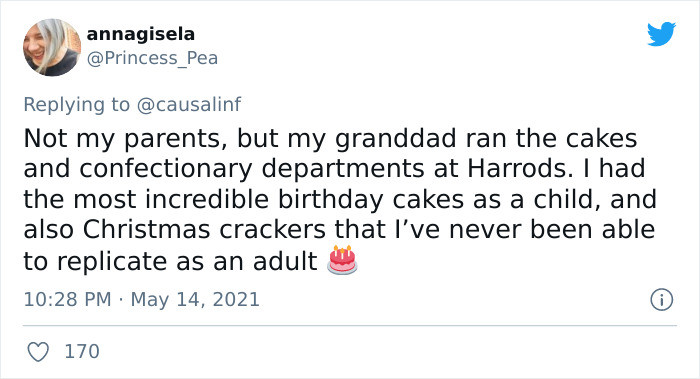700x379 pixels.
Task: Click the 'Replying to' text
Action: coord(76,104)
